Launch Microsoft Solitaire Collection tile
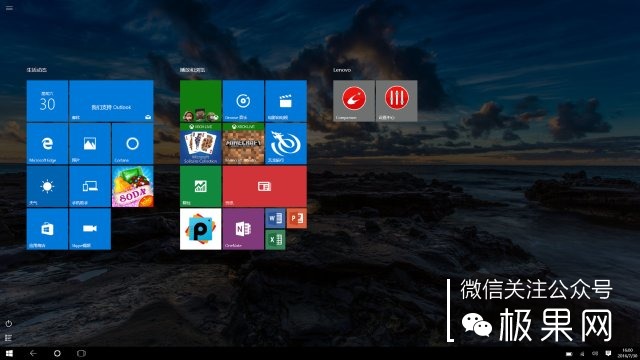 coord(200,144)
